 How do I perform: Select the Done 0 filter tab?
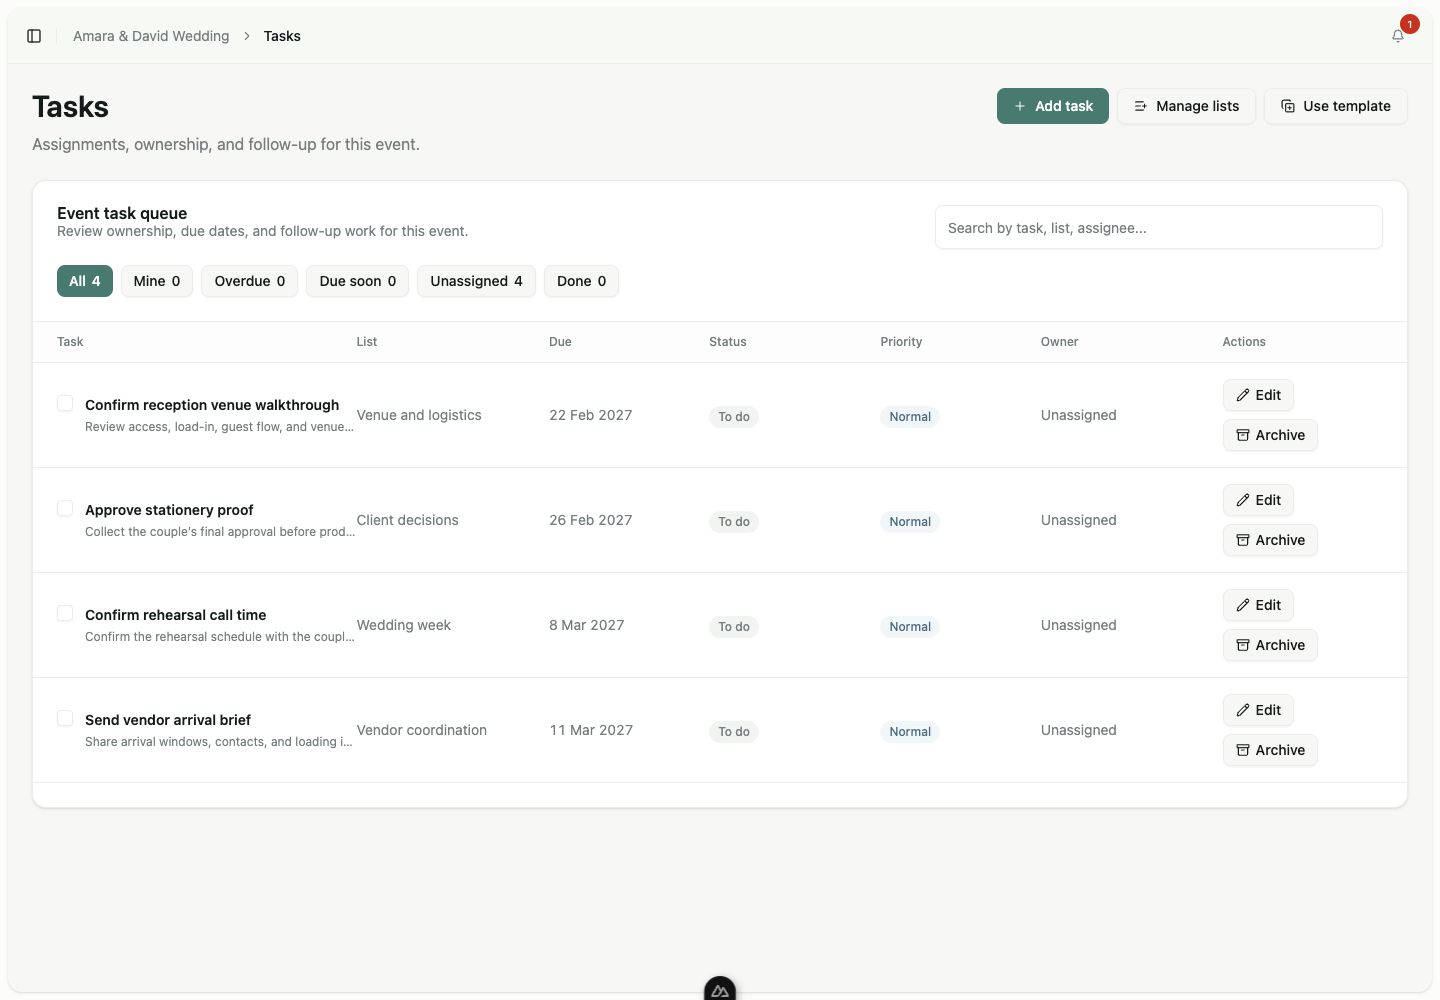click(x=581, y=281)
